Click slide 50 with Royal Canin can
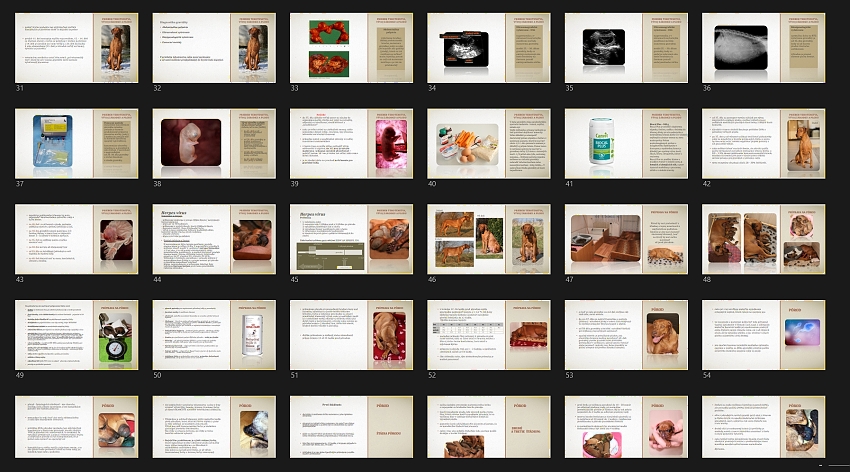The height and width of the screenshot is (472, 850). (x=213, y=333)
